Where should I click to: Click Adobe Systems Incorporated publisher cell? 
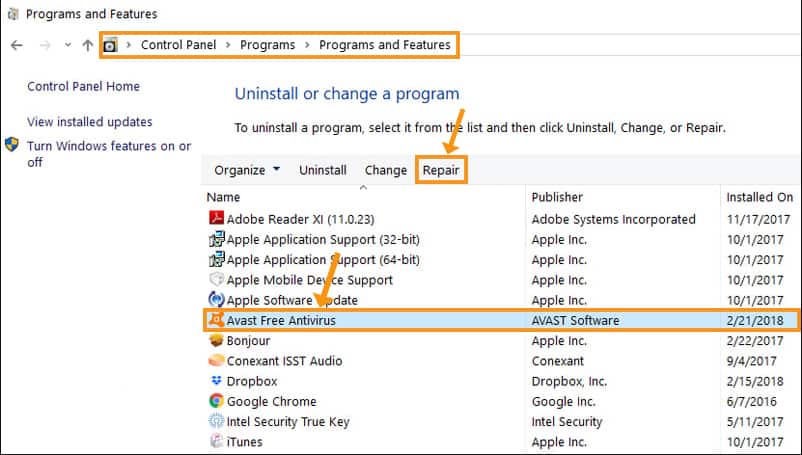point(613,219)
